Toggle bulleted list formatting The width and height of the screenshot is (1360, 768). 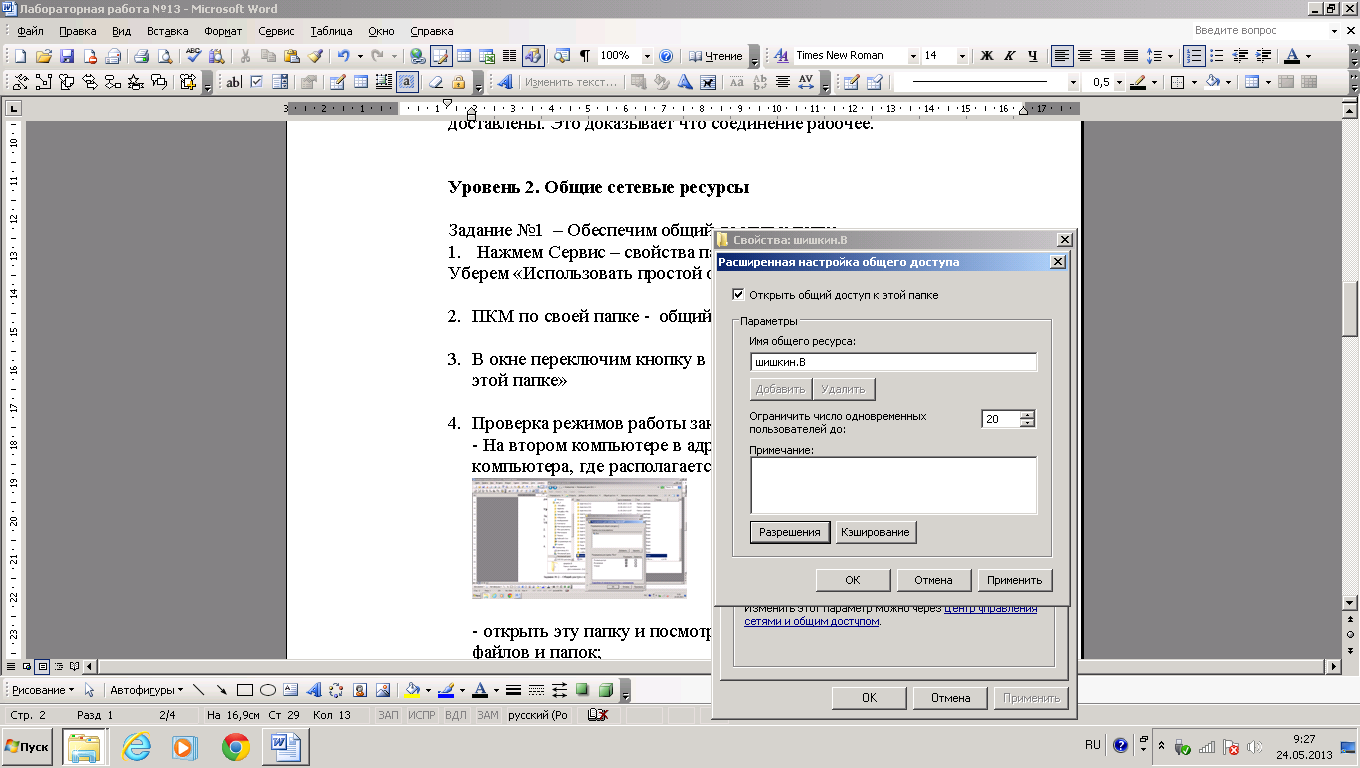click(1217, 56)
